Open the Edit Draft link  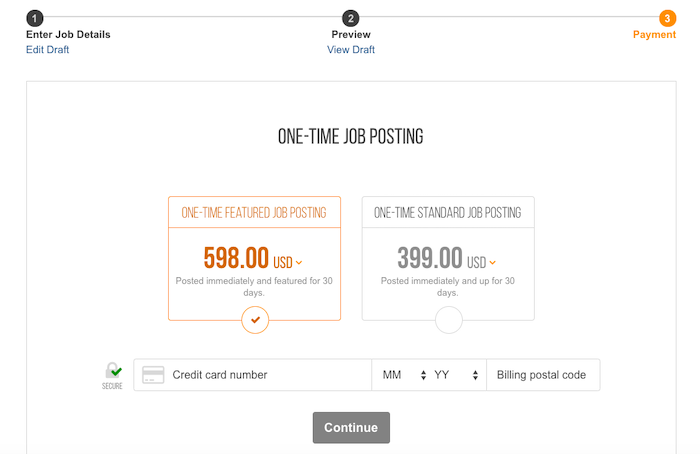click(x=47, y=50)
